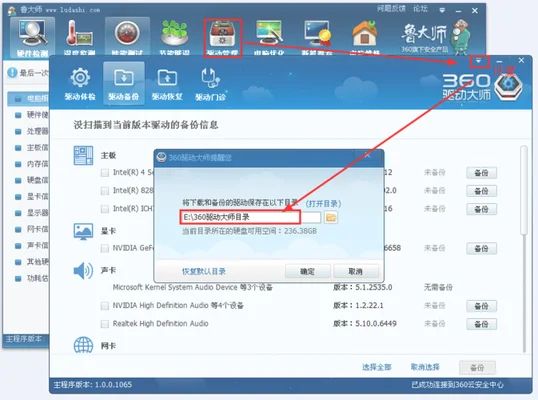This screenshot has height=400, width=538.
Task: Switch to the 驱动门诊 stethoscope tab
Action: [210, 84]
